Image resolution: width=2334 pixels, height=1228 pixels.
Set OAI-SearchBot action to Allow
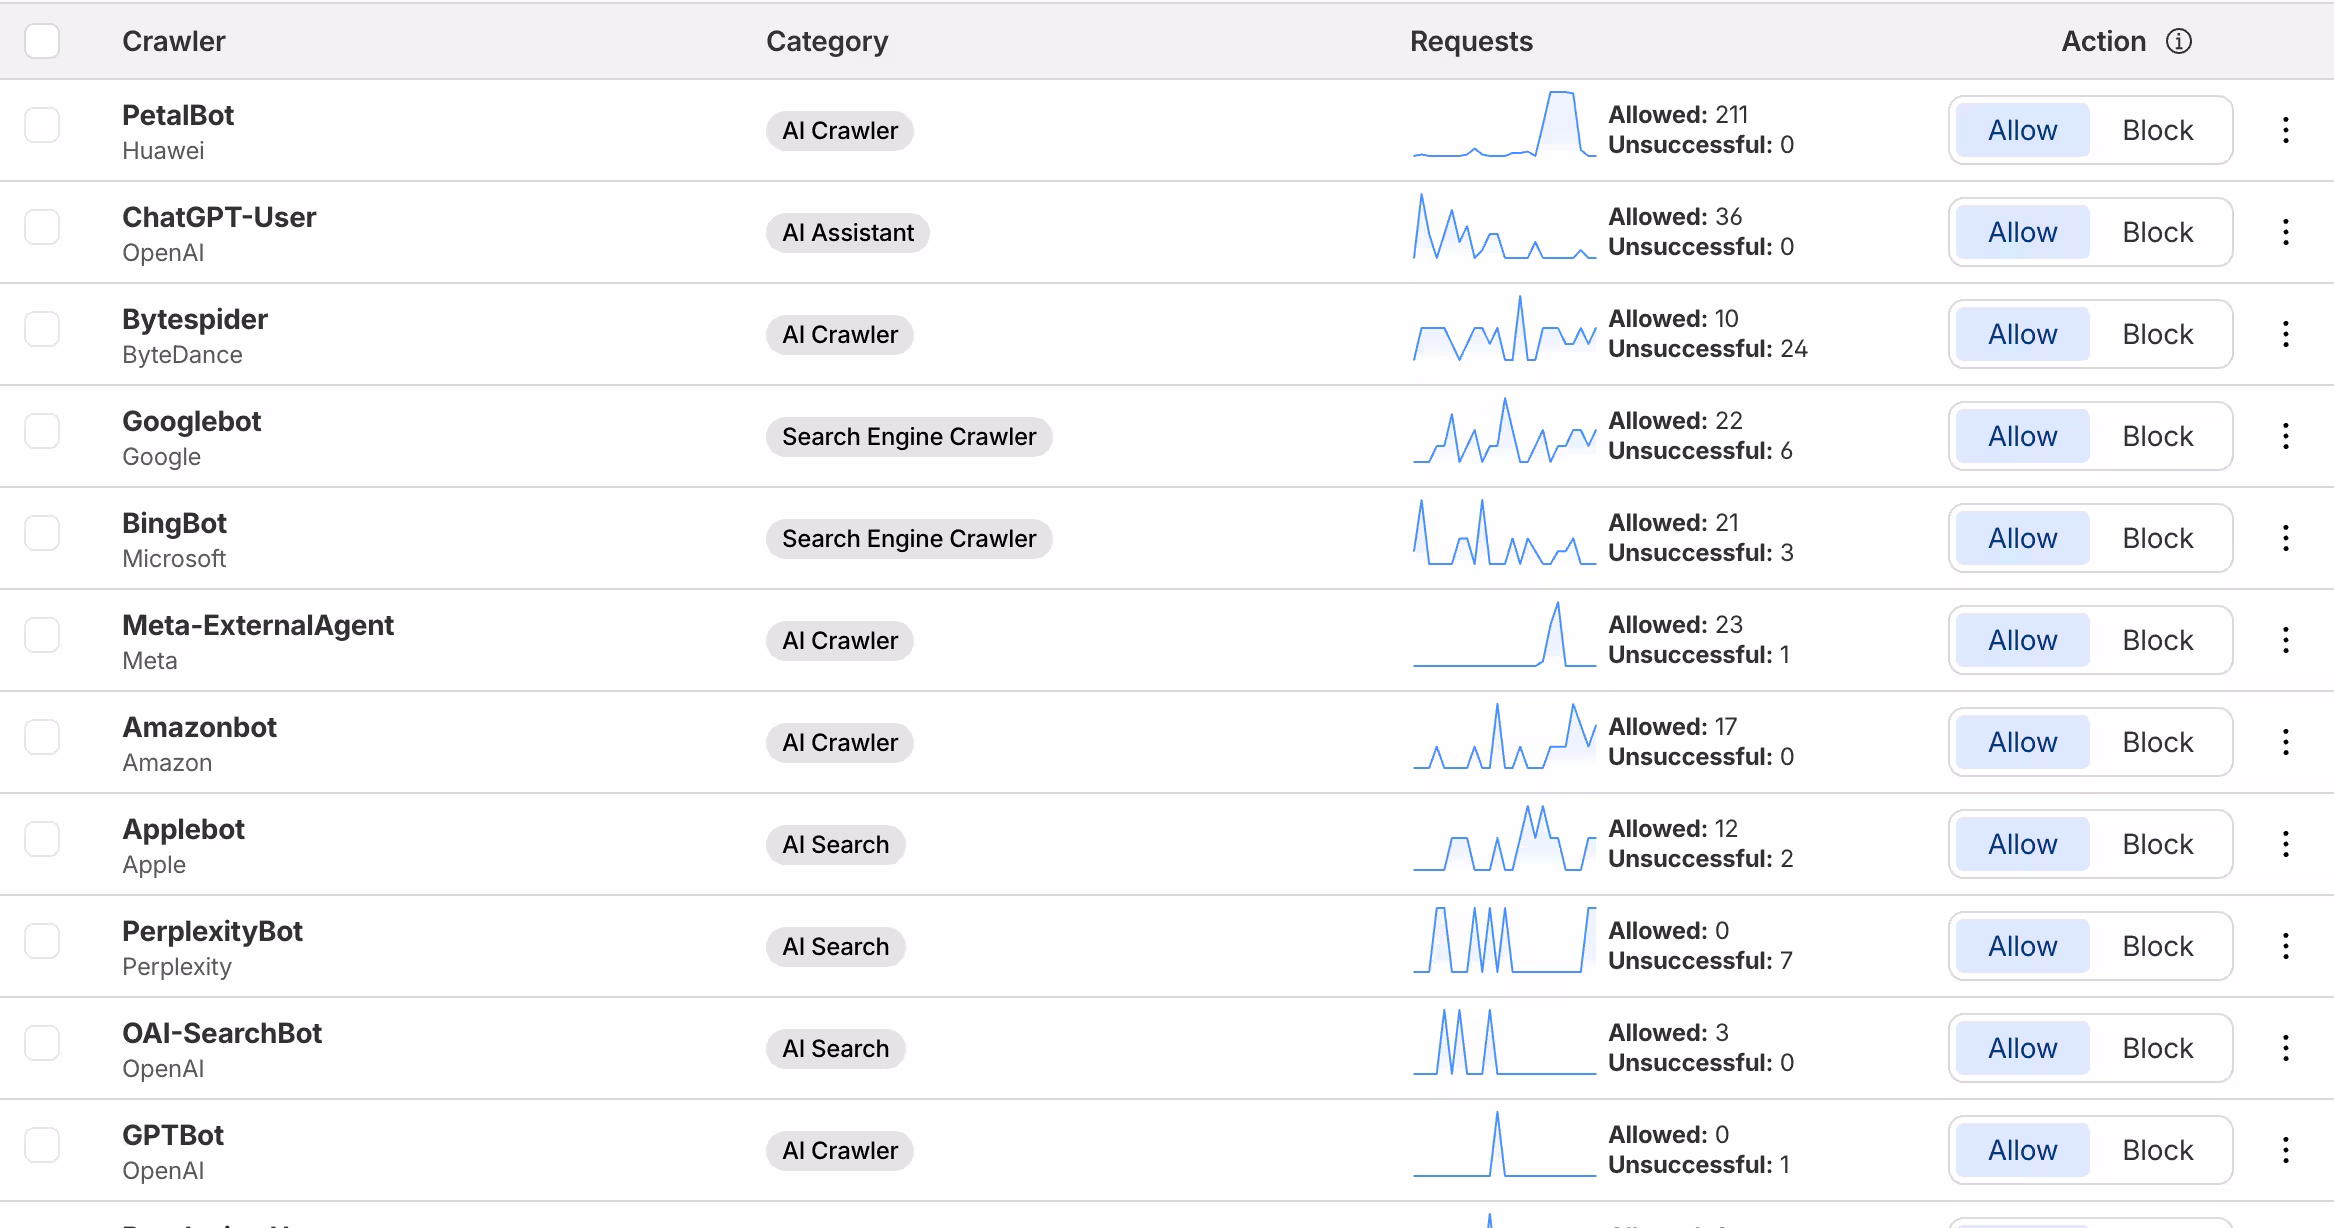pos(2022,1048)
